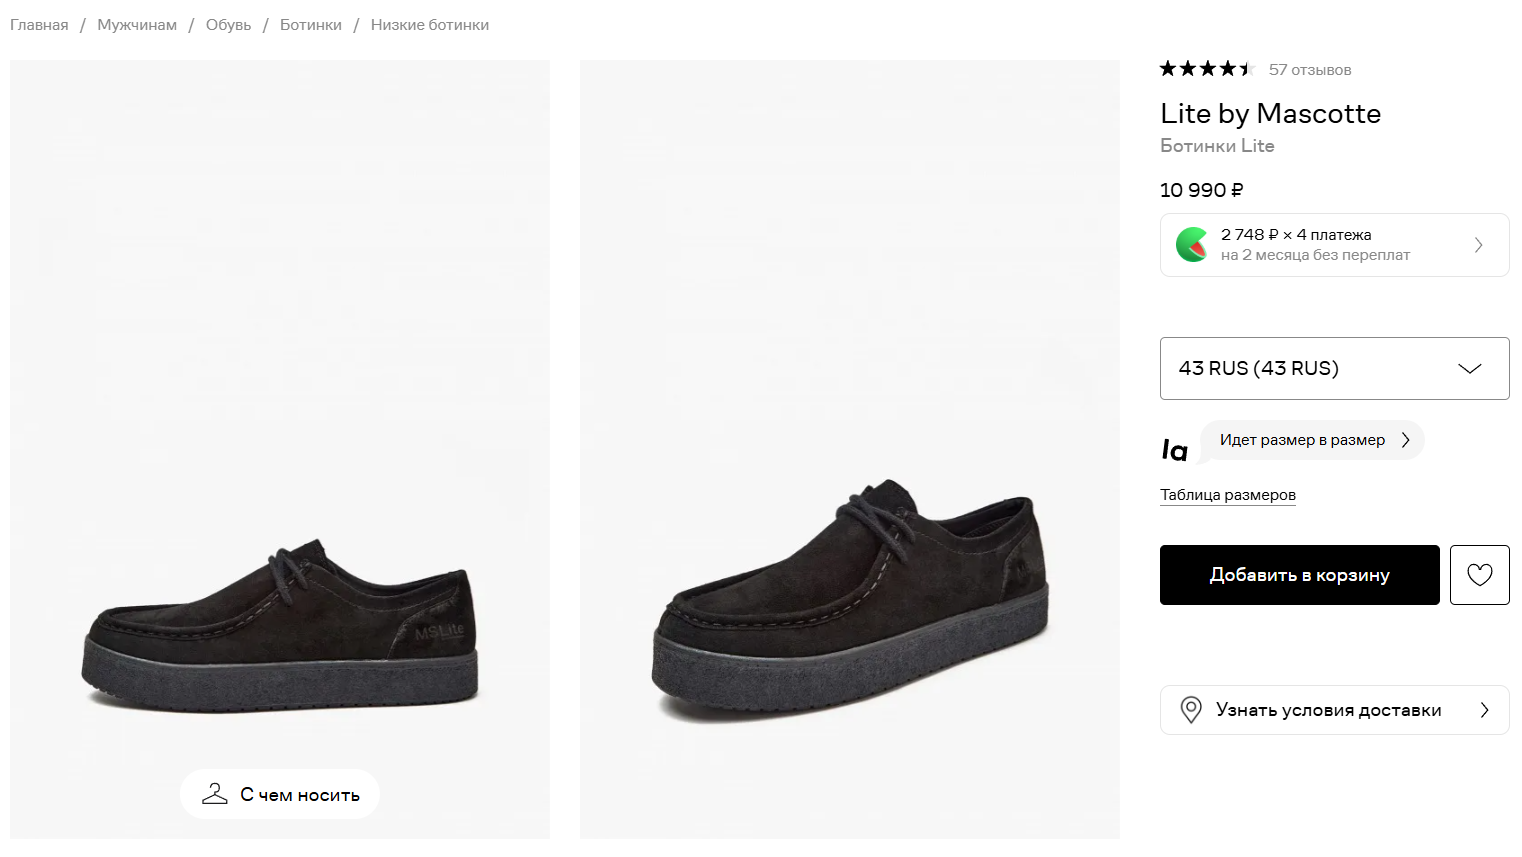Navigate to 'Мужчинам' breadcrumb
The height and width of the screenshot is (857, 1522).
tap(137, 25)
